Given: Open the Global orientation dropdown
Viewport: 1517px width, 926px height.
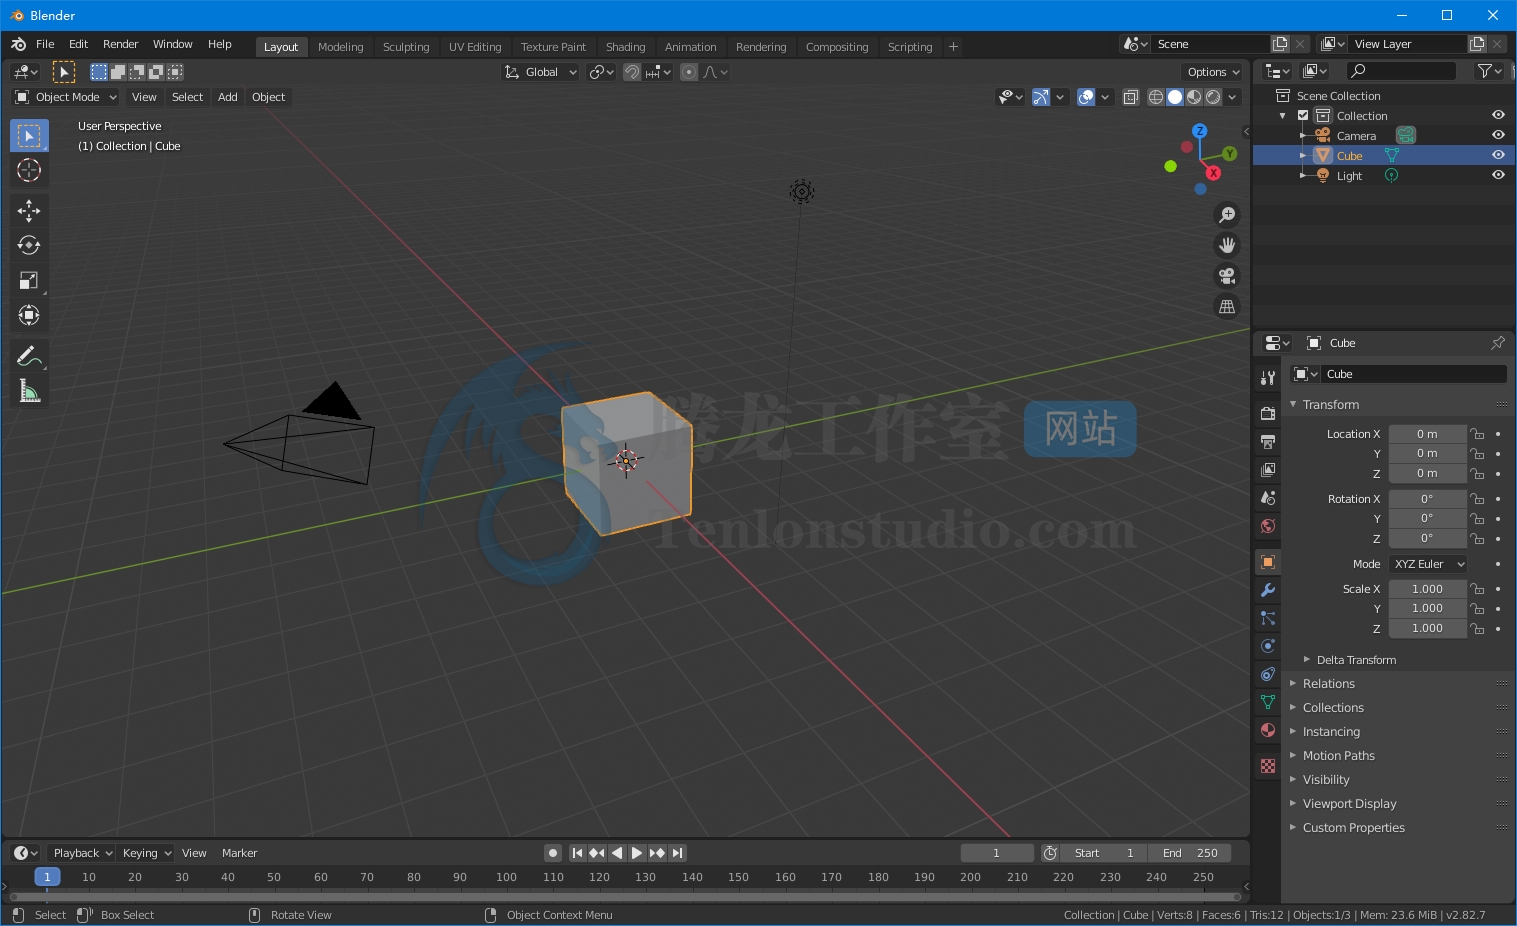Looking at the screenshot, I should pyautogui.click(x=540, y=72).
